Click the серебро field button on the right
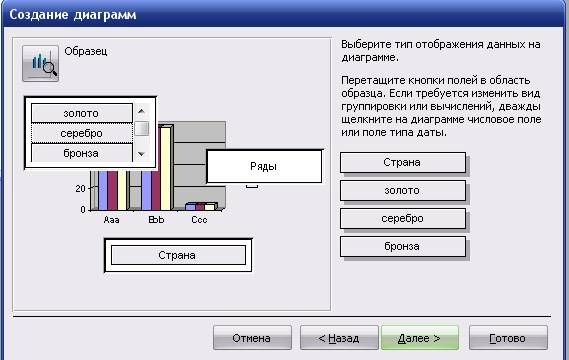 (403, 218)
